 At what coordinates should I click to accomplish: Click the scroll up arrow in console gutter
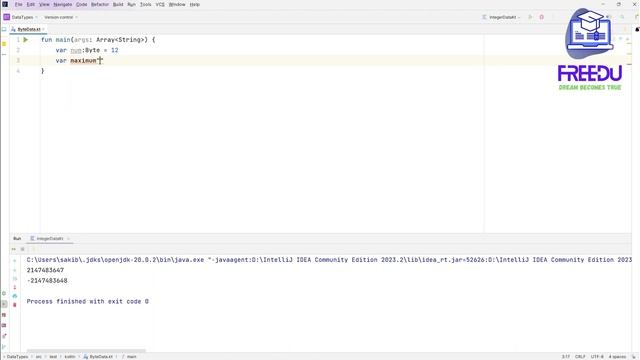click(x=15, y=260)
